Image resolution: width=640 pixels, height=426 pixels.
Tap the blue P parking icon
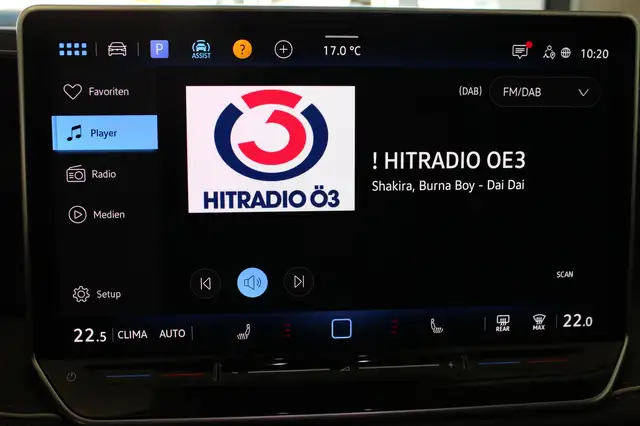tap(159, 49)
